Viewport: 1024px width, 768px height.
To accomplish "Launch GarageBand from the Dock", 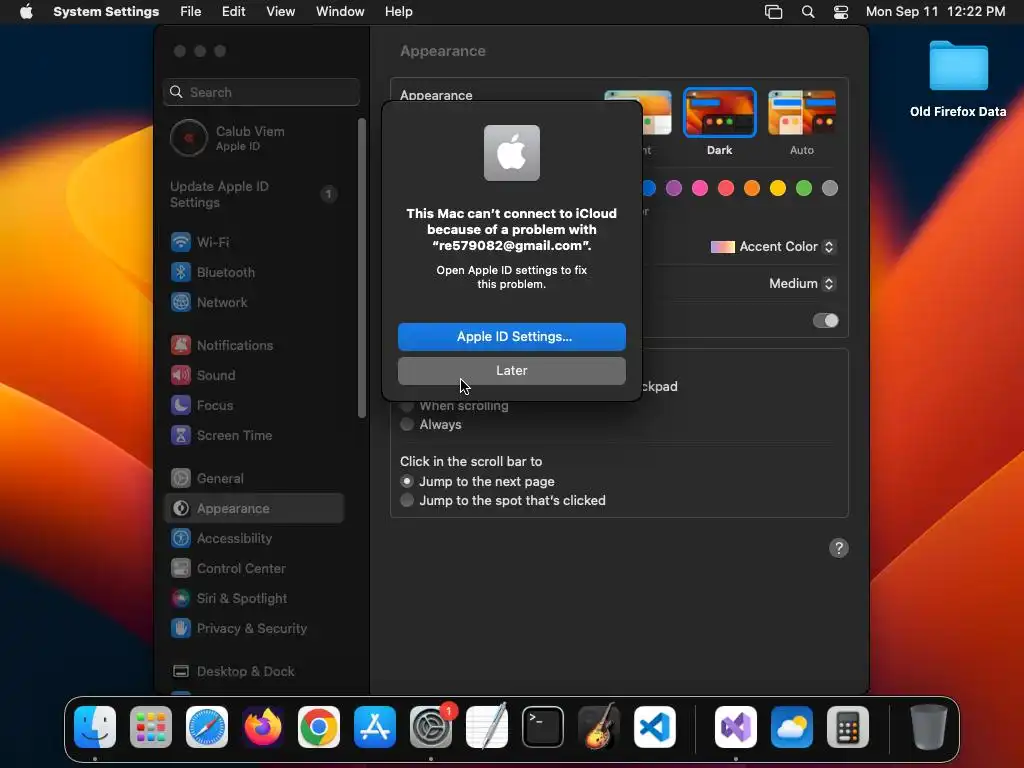I will 598,727.
